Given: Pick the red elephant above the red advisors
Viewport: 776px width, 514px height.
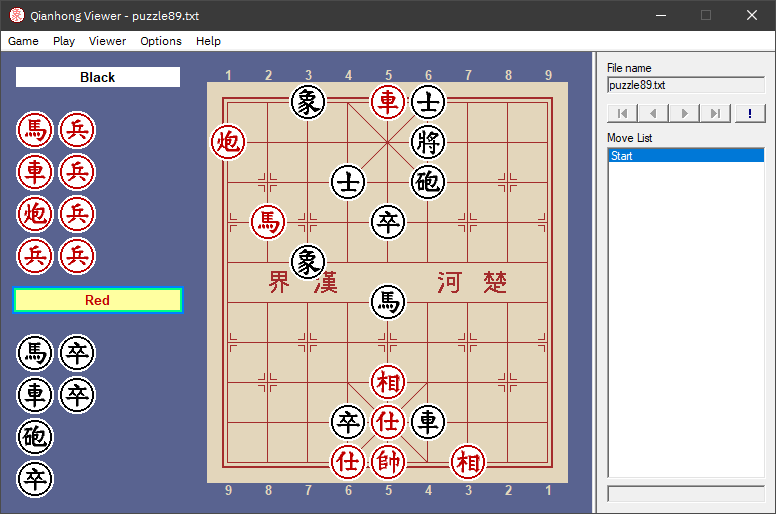Looking at the screenshot, I should pyautogui.click(x=388, y=382).
